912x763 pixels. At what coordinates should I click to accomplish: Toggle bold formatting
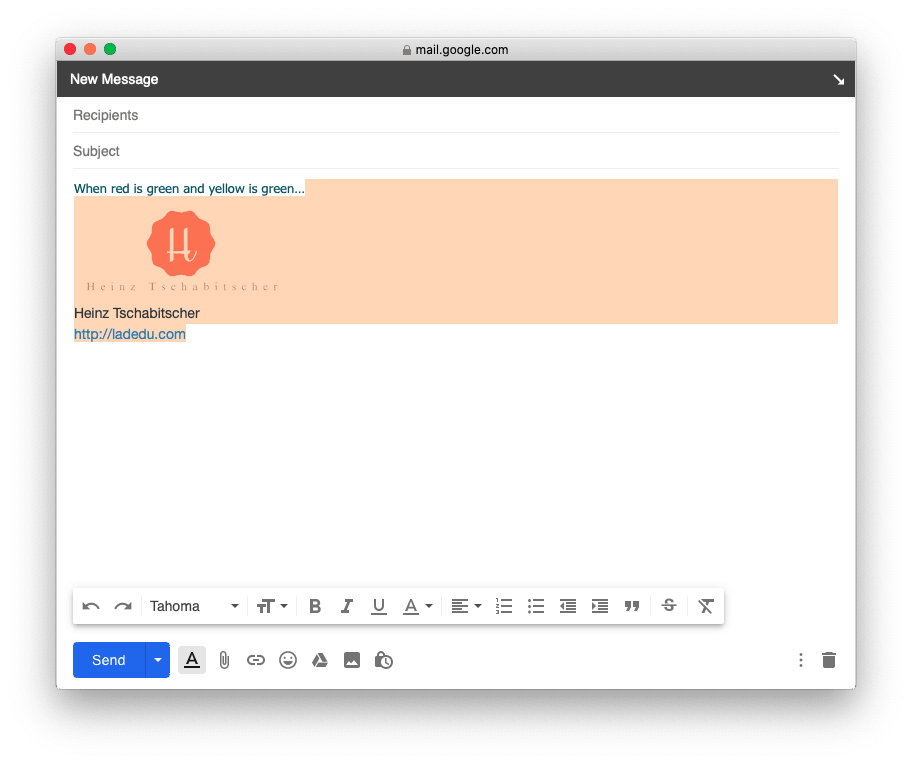[x=315, y=607]
